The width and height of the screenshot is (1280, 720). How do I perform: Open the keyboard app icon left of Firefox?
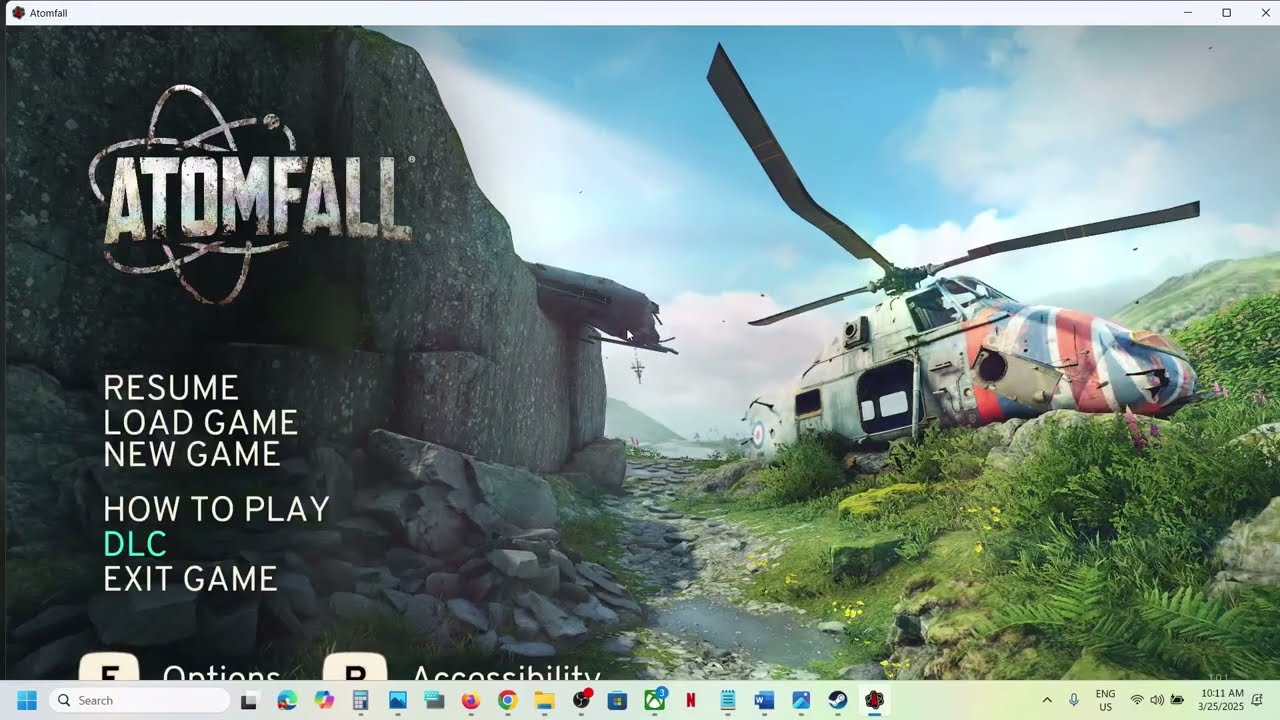pos(434,700)
